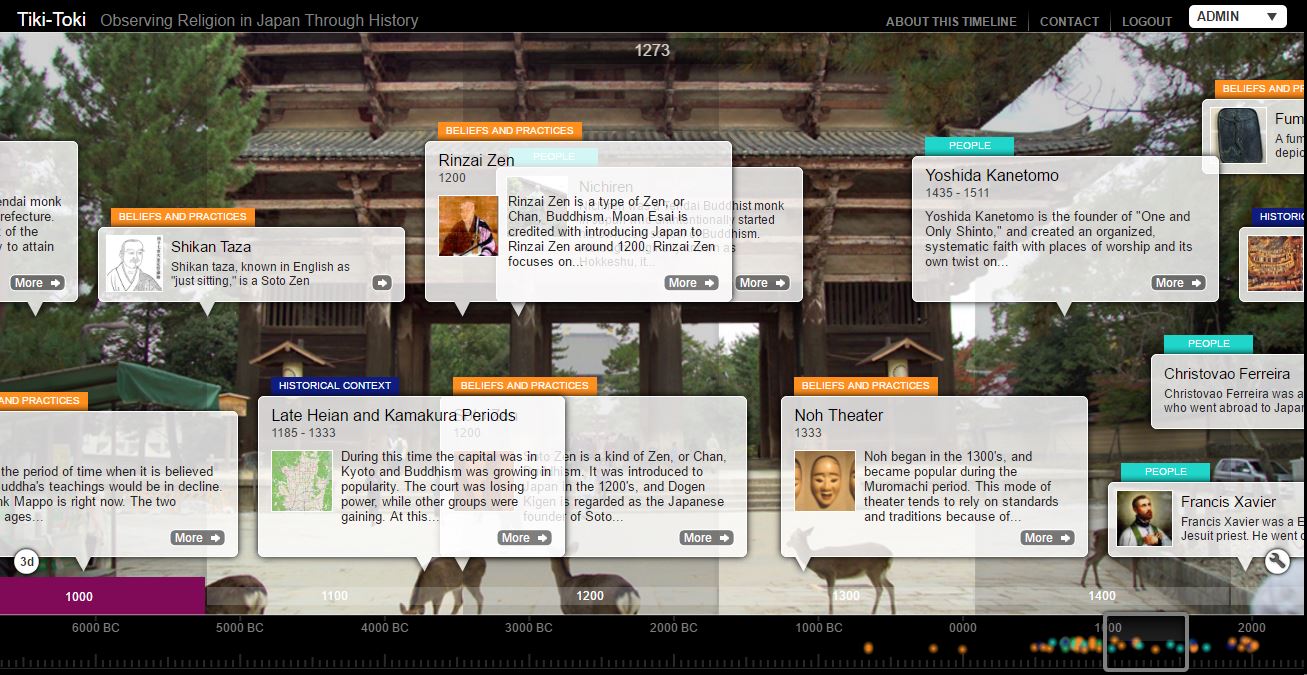1307x675 pixels.
Task: Open the ABOUT THIS TIMELINE menu item
Action: 951,21
